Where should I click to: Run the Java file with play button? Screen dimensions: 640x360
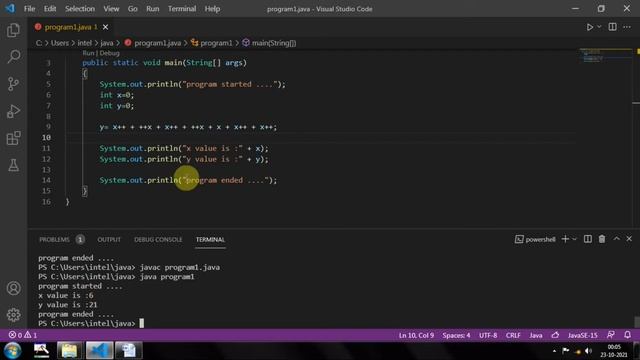pos(590,27)
